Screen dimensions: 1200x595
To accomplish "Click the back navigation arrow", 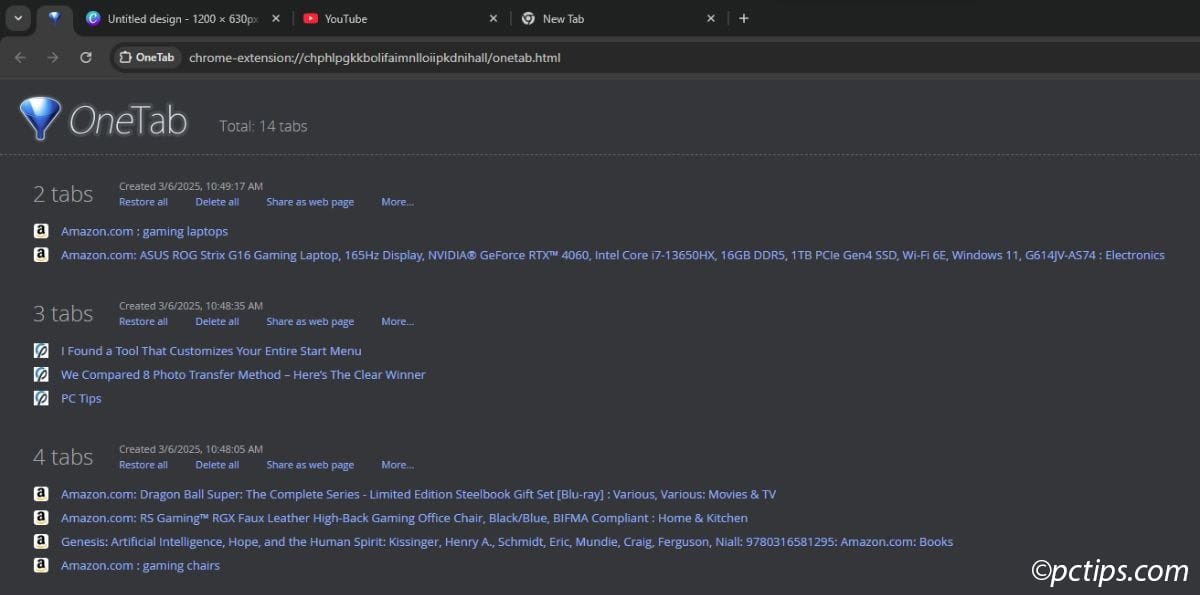I will tap(20, 57).
